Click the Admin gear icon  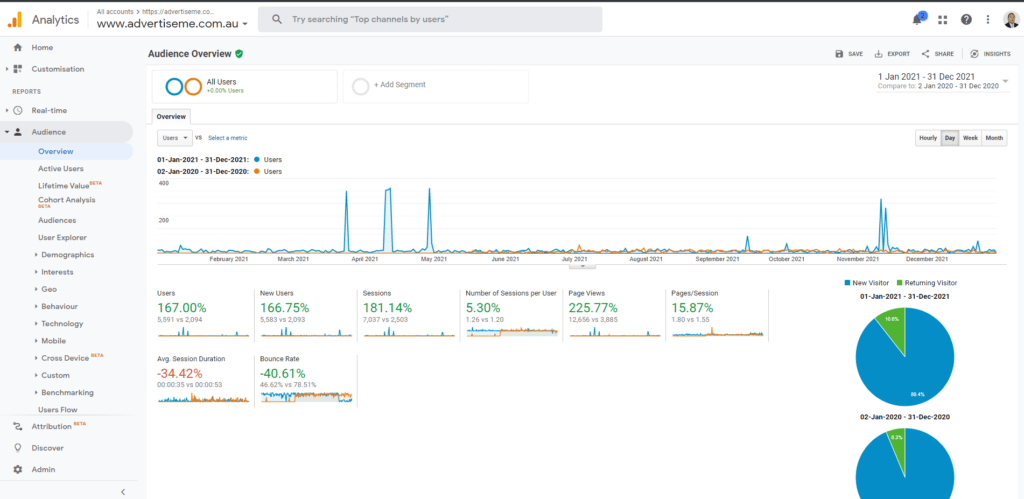[x=18, y=470]
